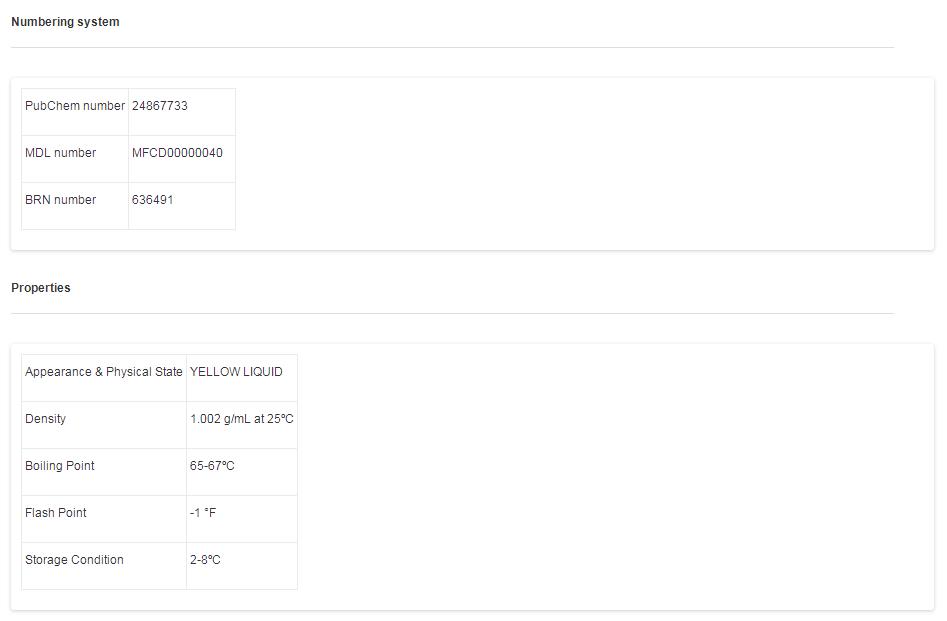The width and height of the screenshot is (947, 621).
Task: Click the PubChem value 24867733
Action: (160, 106)
